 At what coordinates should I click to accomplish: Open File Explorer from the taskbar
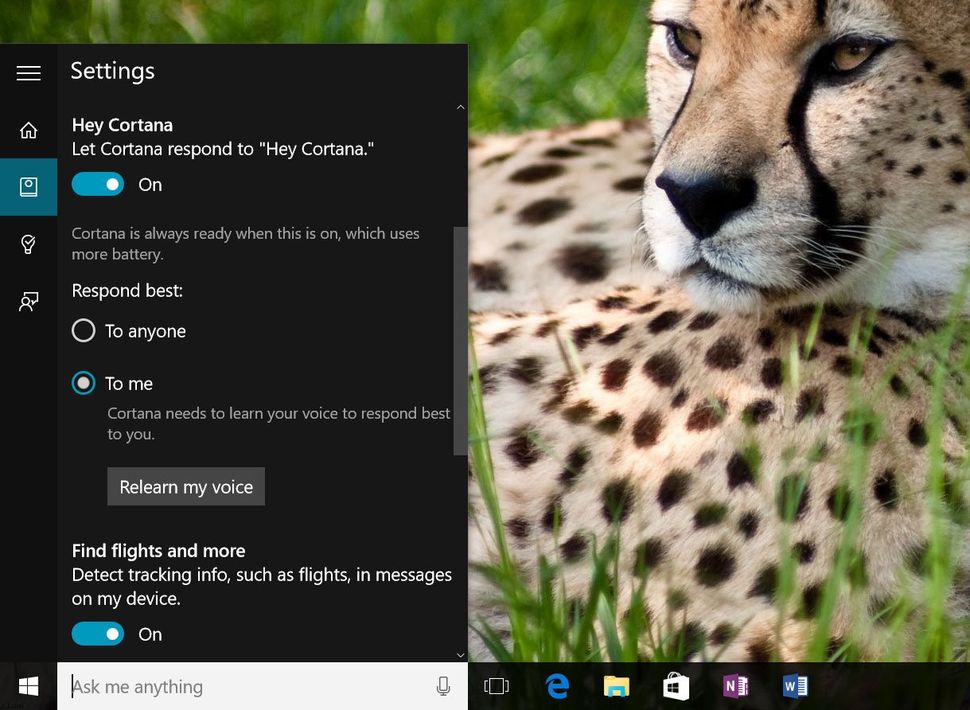616,686
